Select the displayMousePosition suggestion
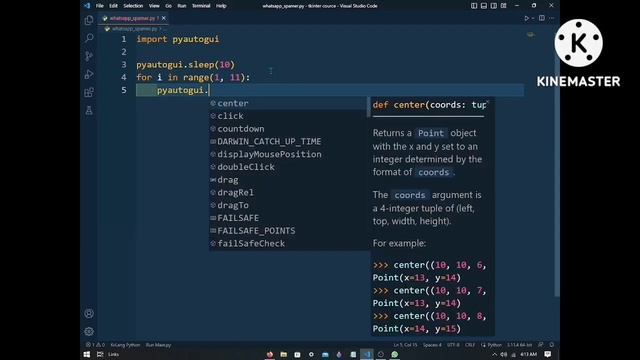This screenshot has height=360, width=640. point(288,154)
